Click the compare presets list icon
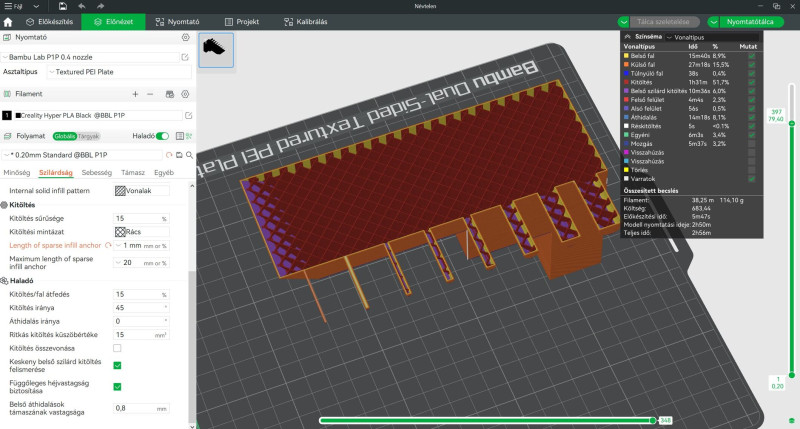Viewport: 800px width, 429px height. [x=180, y=136]
